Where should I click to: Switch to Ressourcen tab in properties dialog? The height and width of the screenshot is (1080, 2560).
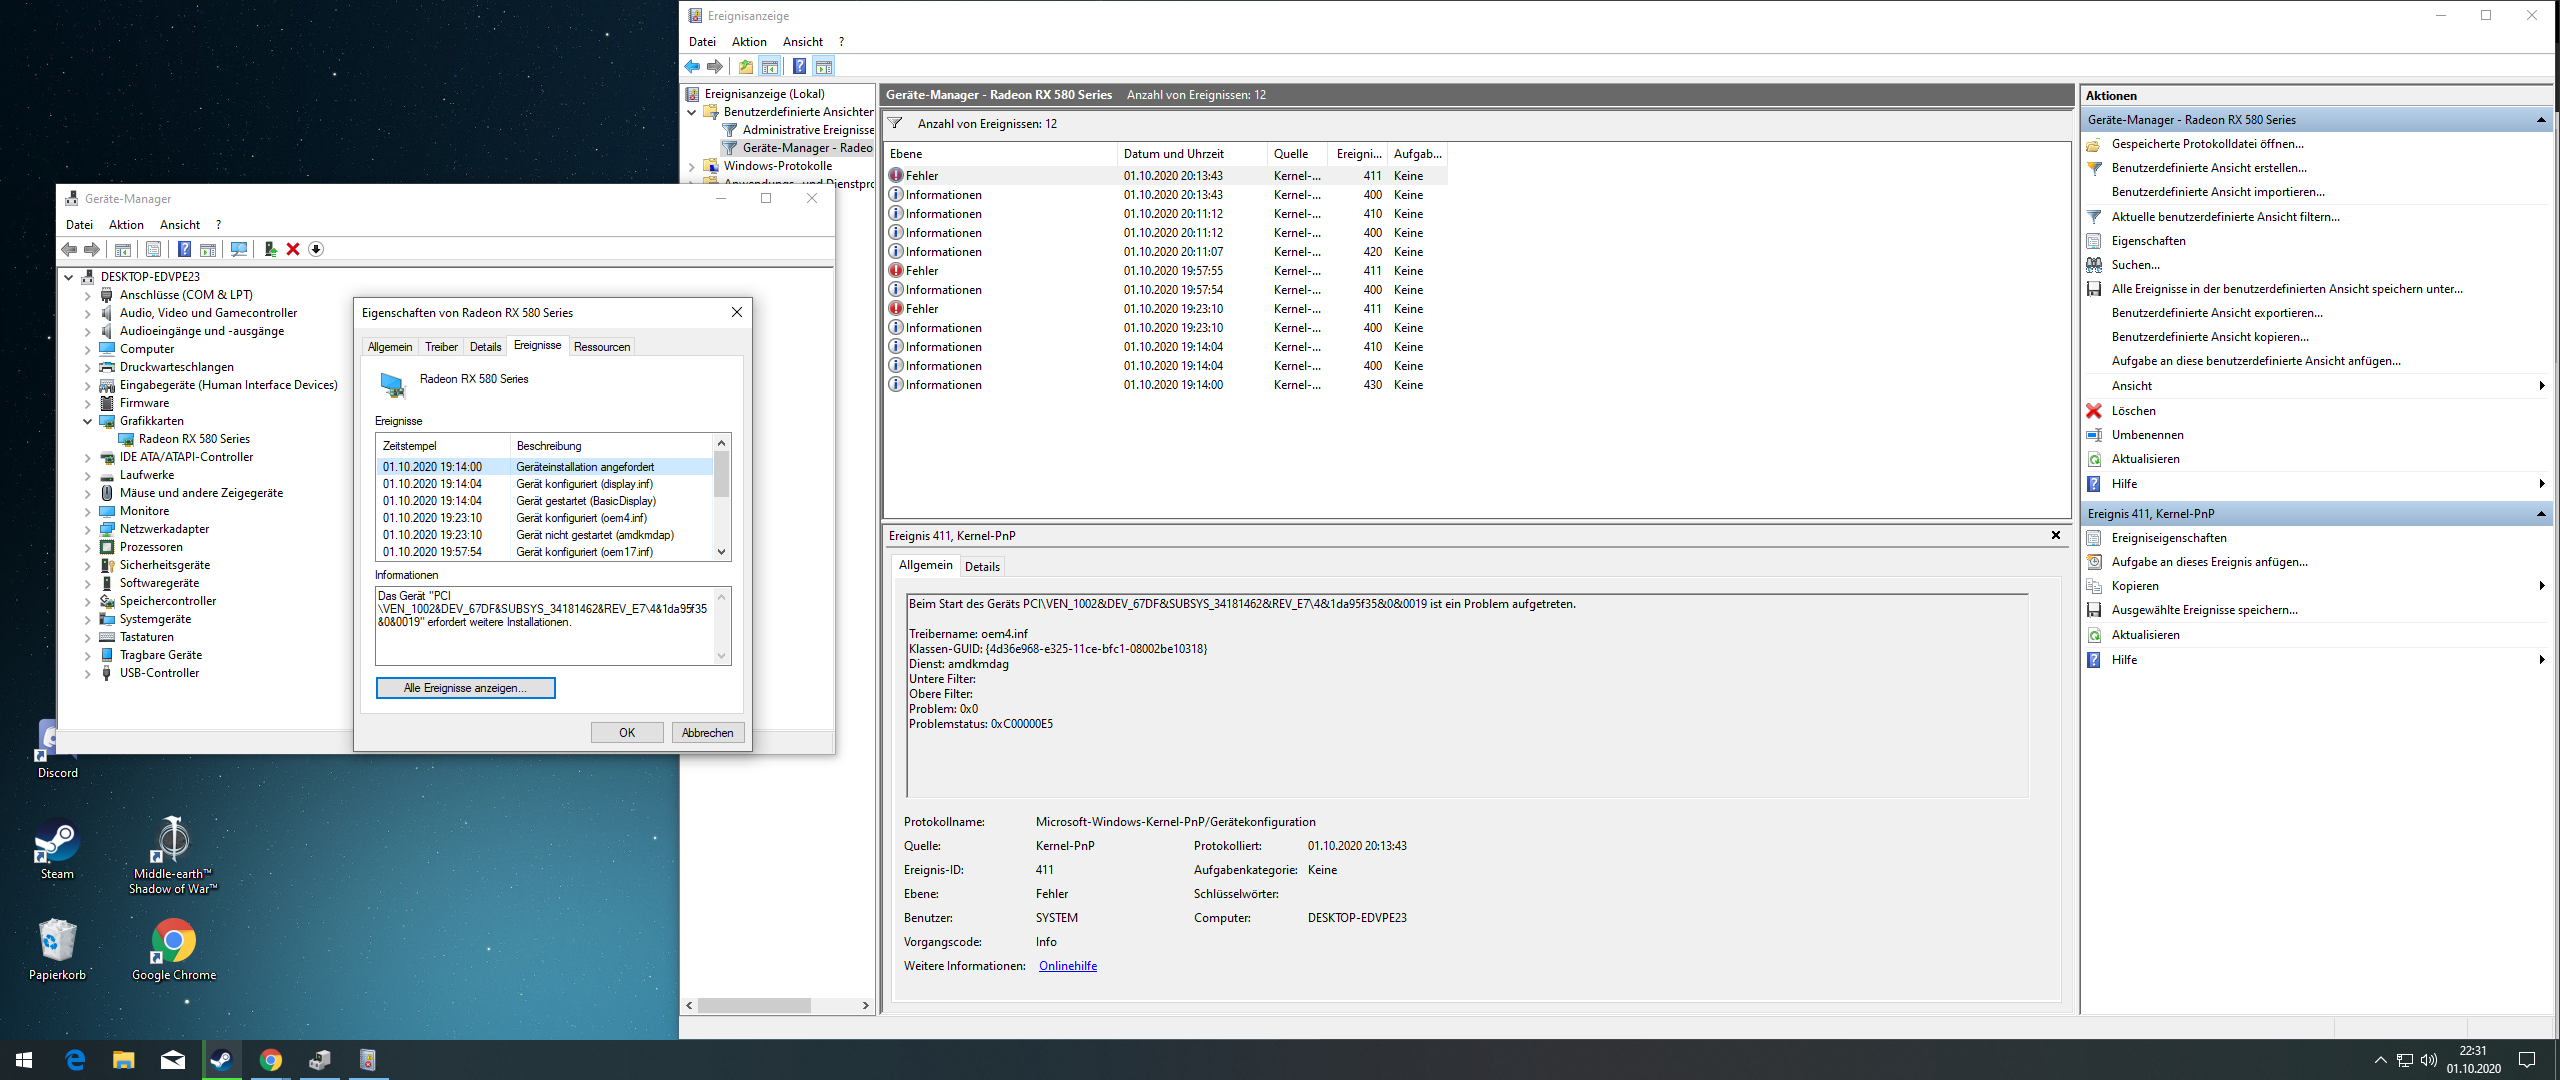coord(602,347)
